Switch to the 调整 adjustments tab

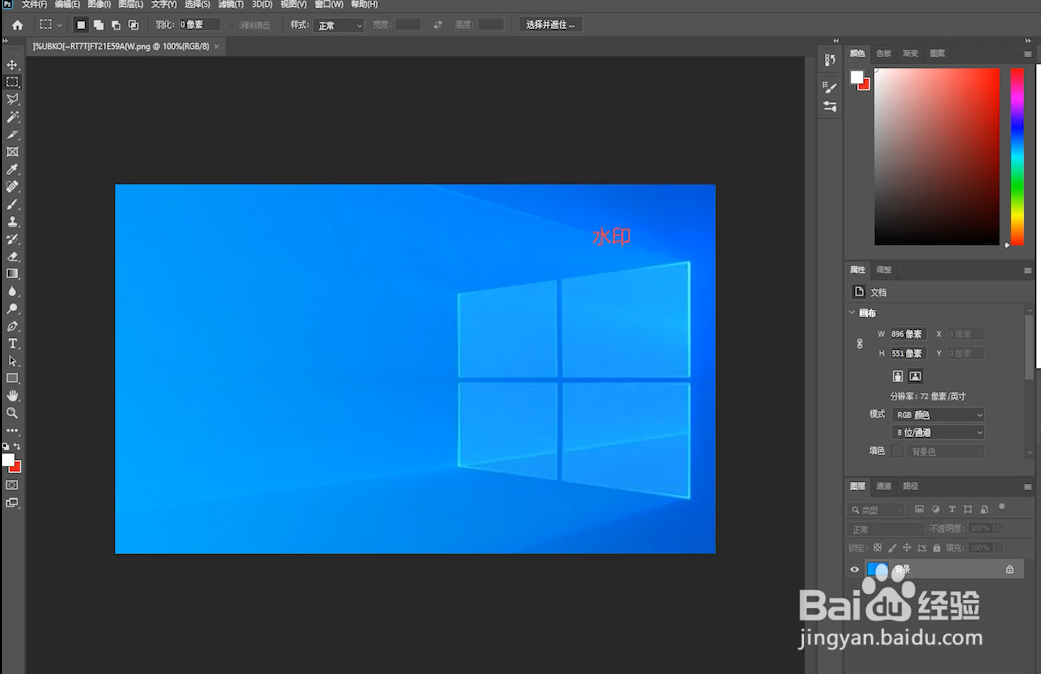point(884,270)
